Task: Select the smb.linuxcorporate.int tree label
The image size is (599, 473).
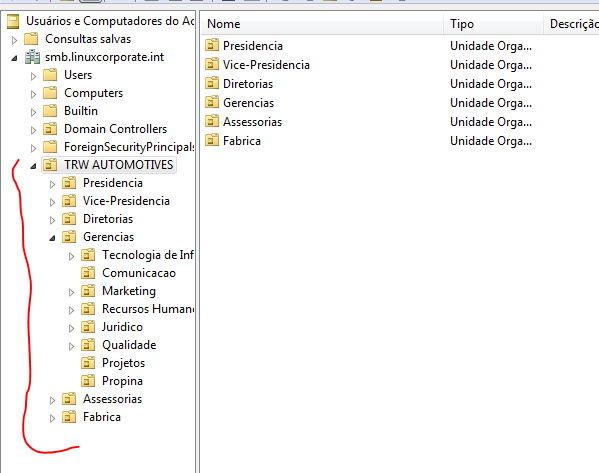Action: point(104,57)
